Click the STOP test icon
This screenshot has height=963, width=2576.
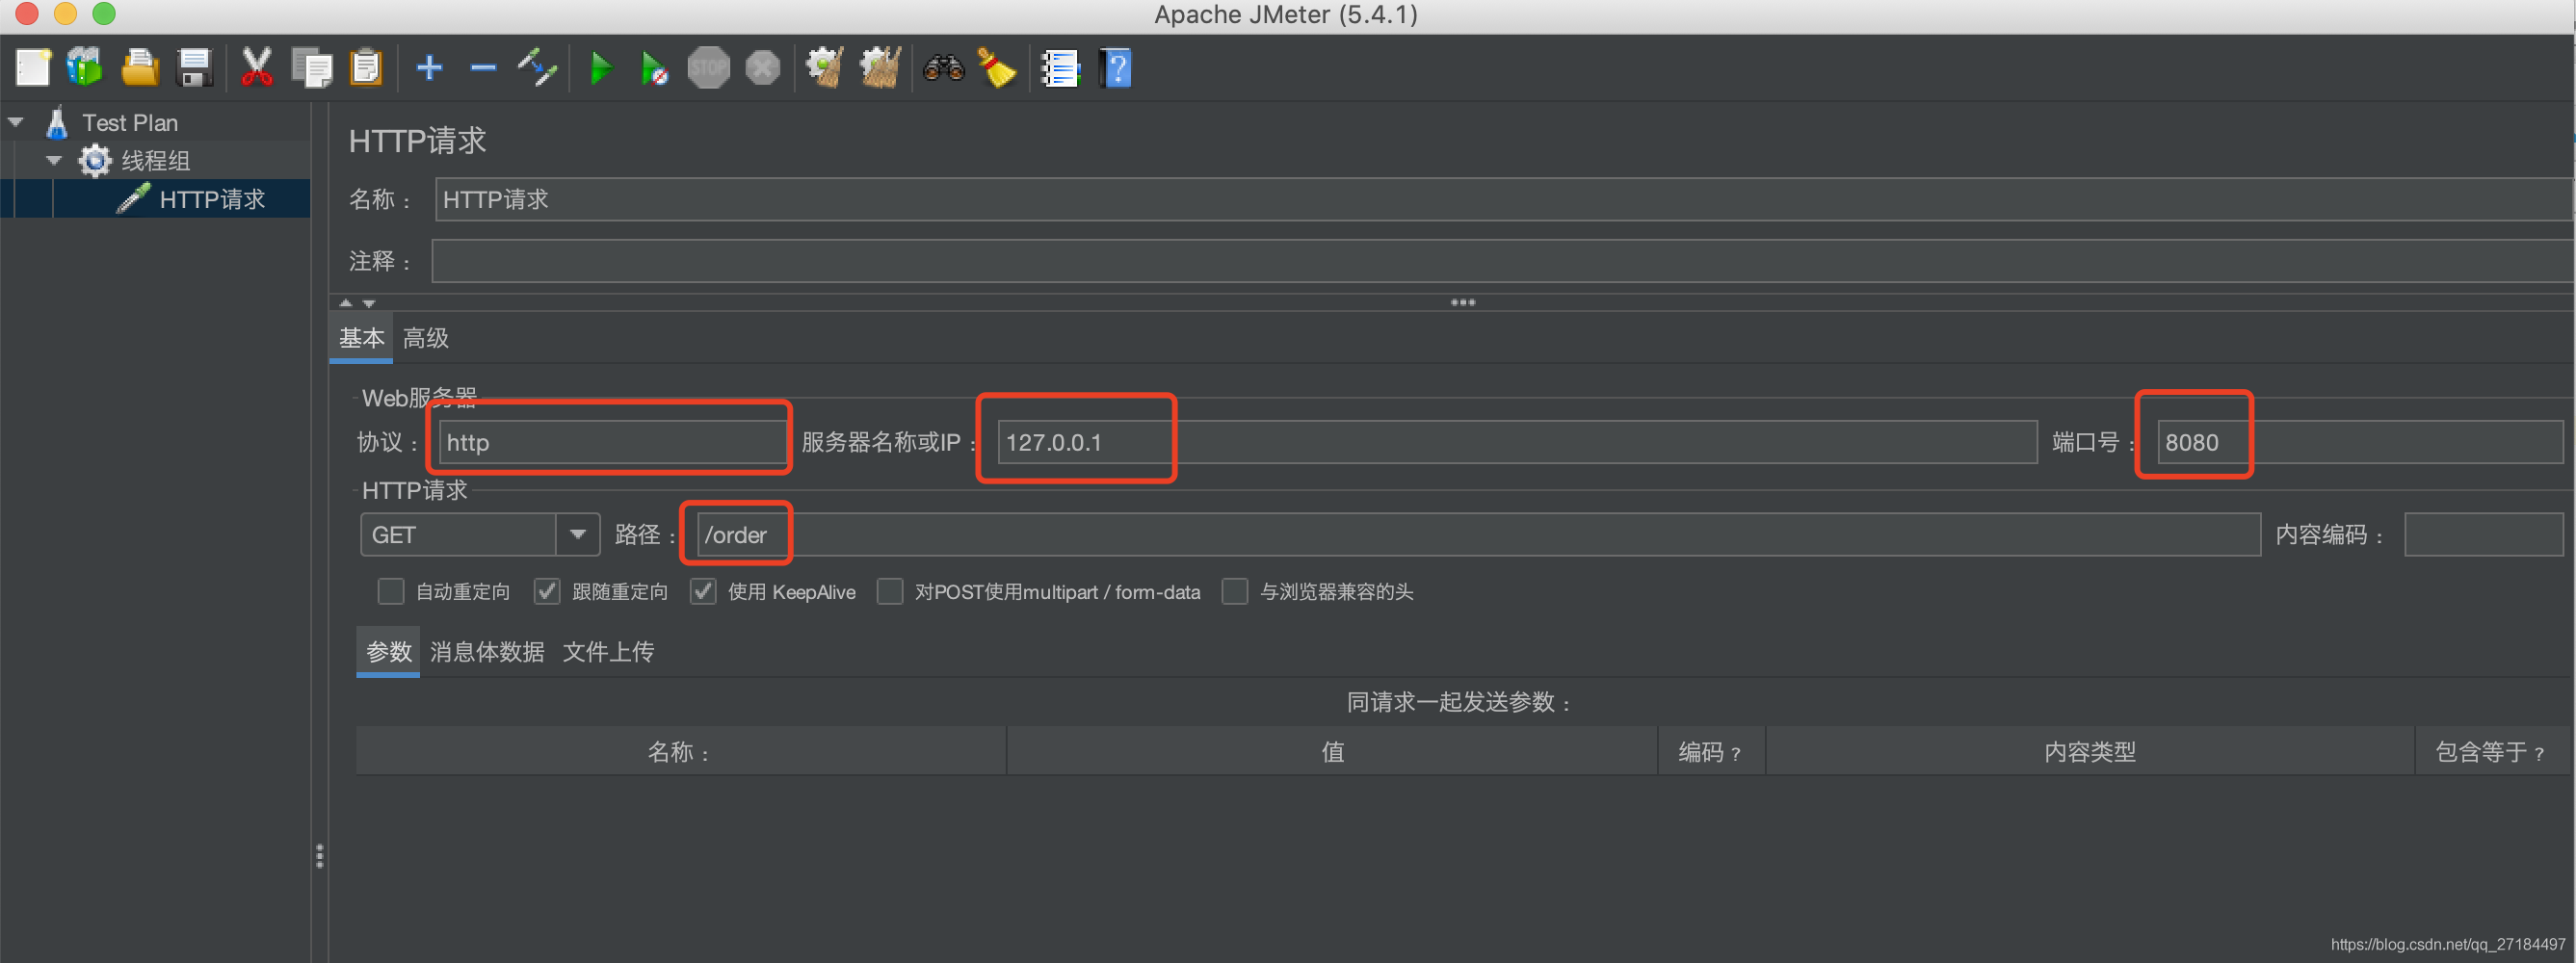tap(708, 68)
